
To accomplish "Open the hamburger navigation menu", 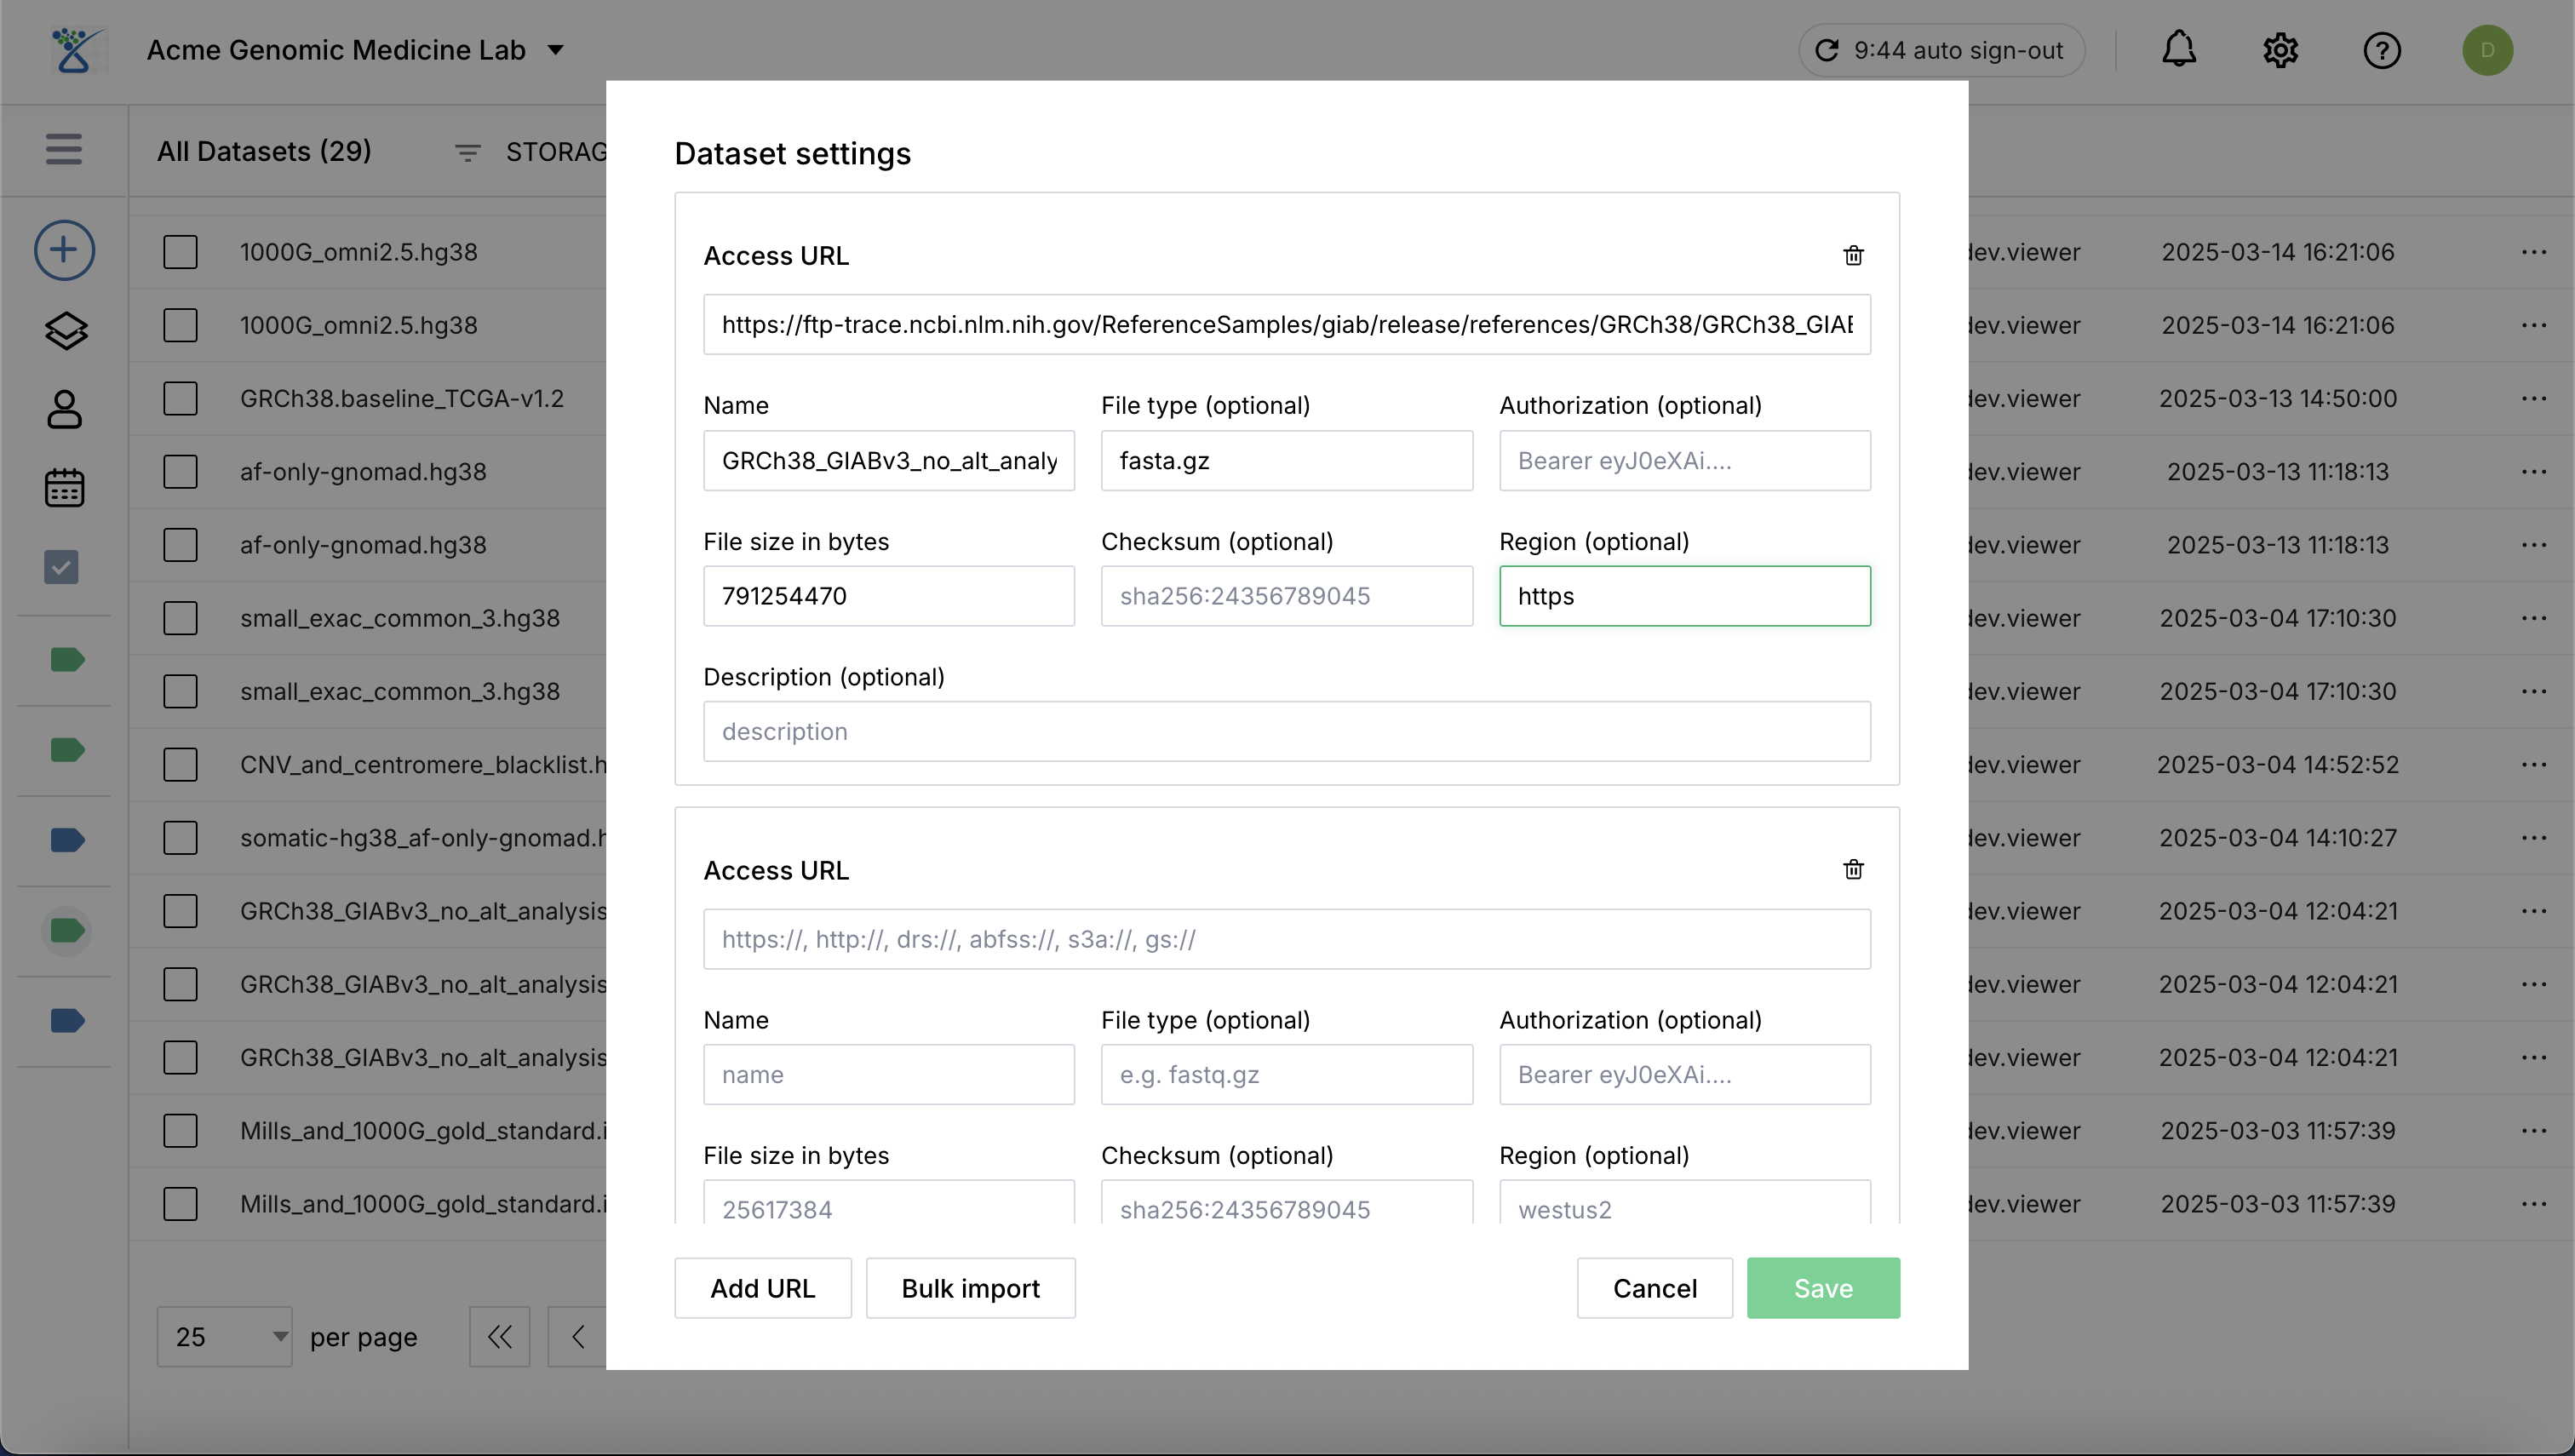I will 63,149.
